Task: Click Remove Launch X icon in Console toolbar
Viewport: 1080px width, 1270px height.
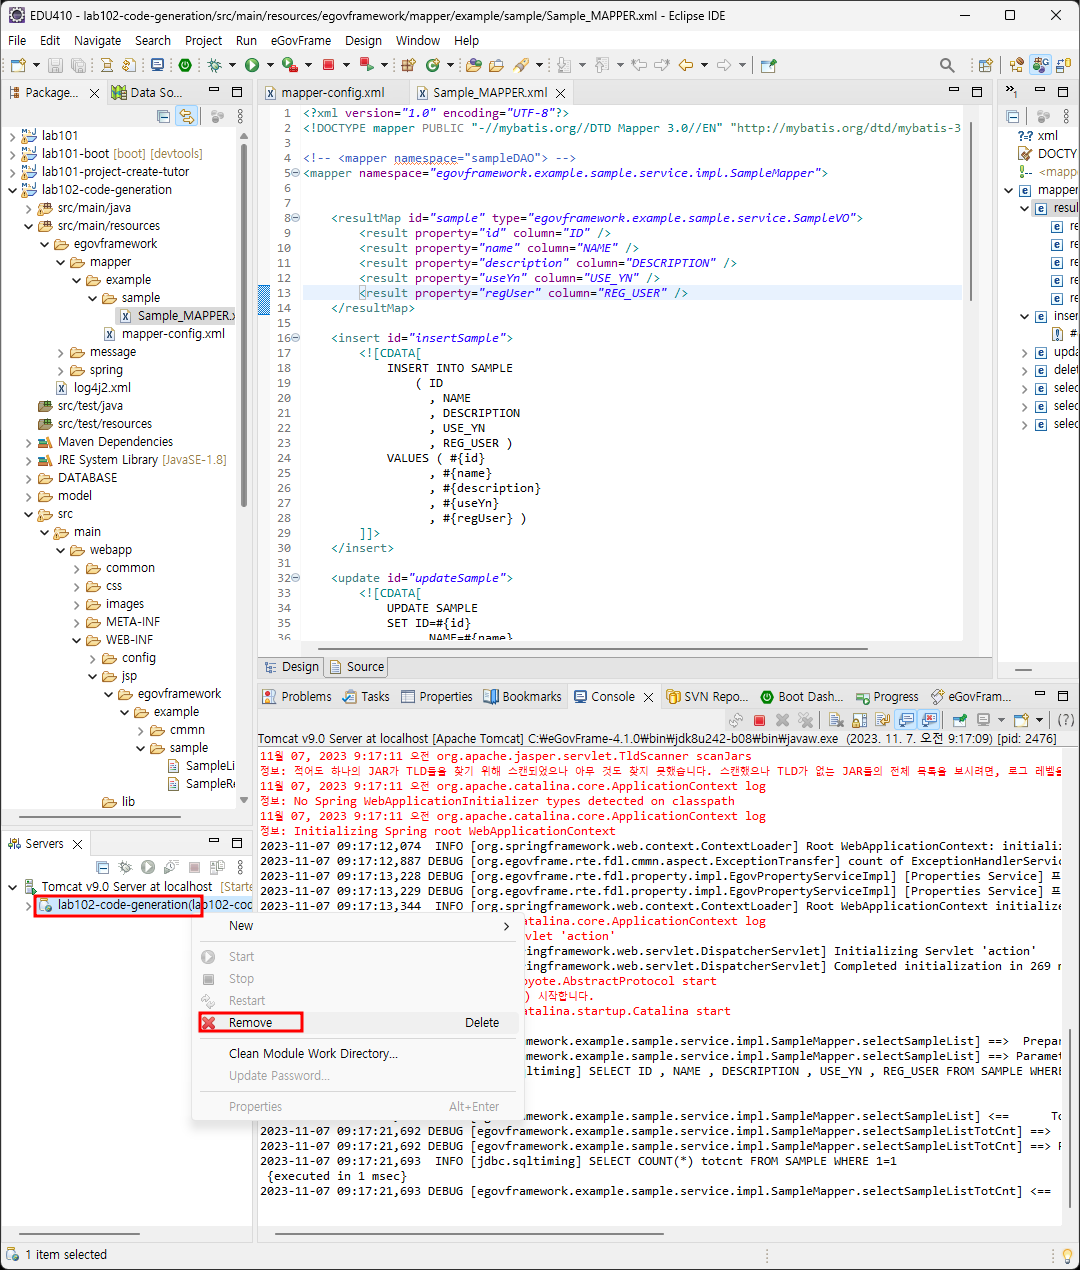Action: (x=782, y=720)
